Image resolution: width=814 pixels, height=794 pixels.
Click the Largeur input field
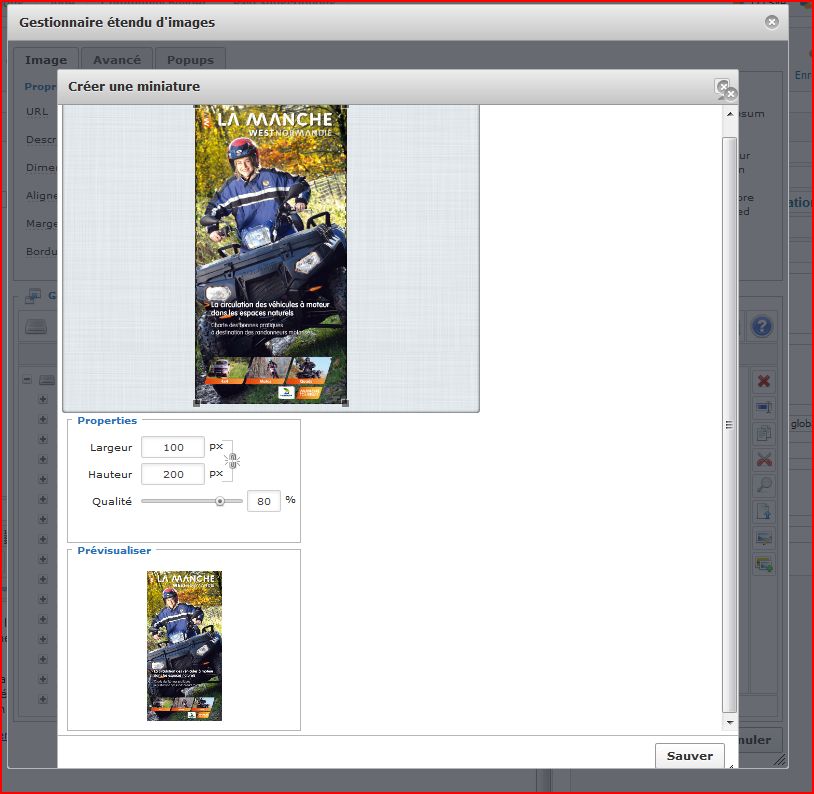pyautogui.click(x=172, y=447)
